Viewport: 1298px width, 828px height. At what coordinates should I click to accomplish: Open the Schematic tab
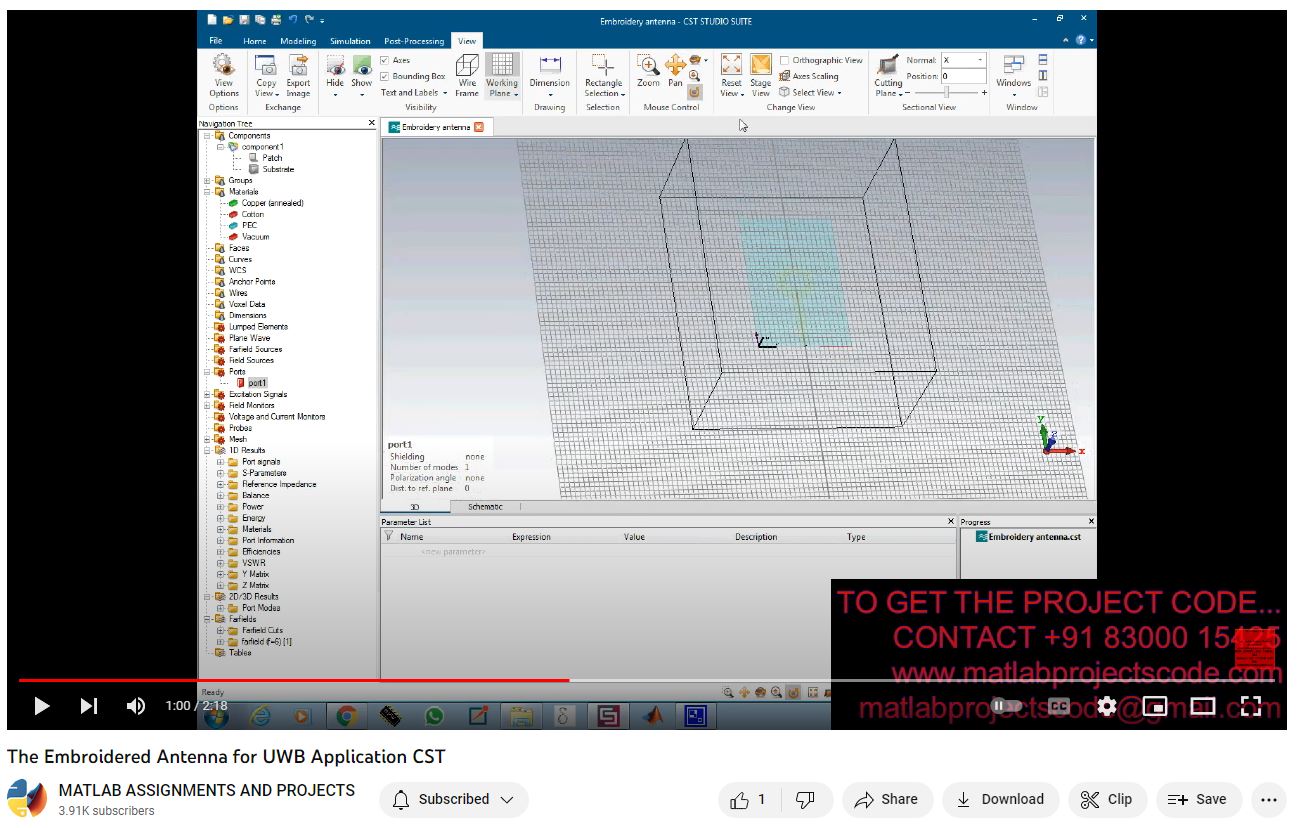coord(485,507)
